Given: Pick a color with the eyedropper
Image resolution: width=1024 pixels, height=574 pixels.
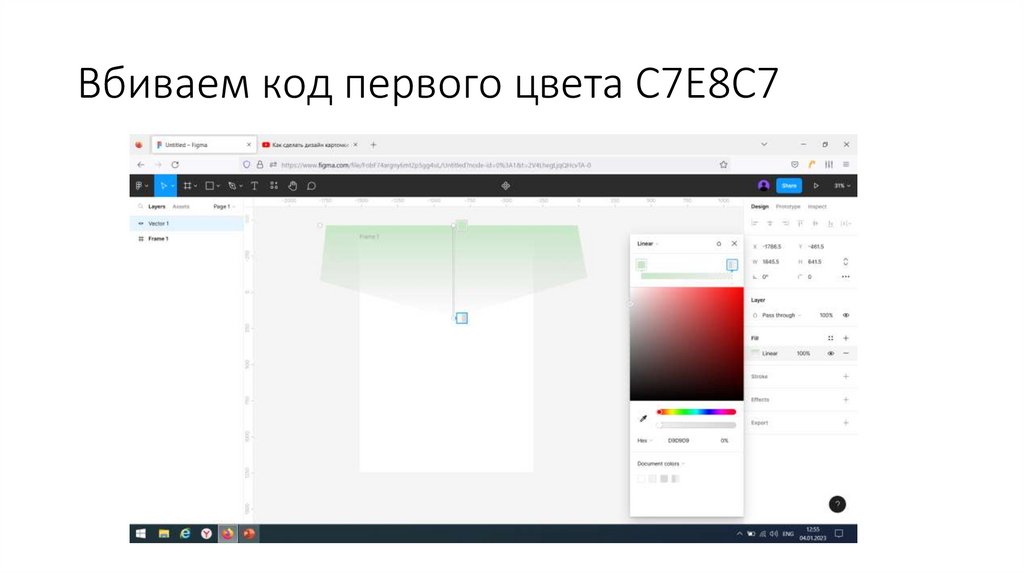Looking at the screenshot, I should [x=643, y=419].
